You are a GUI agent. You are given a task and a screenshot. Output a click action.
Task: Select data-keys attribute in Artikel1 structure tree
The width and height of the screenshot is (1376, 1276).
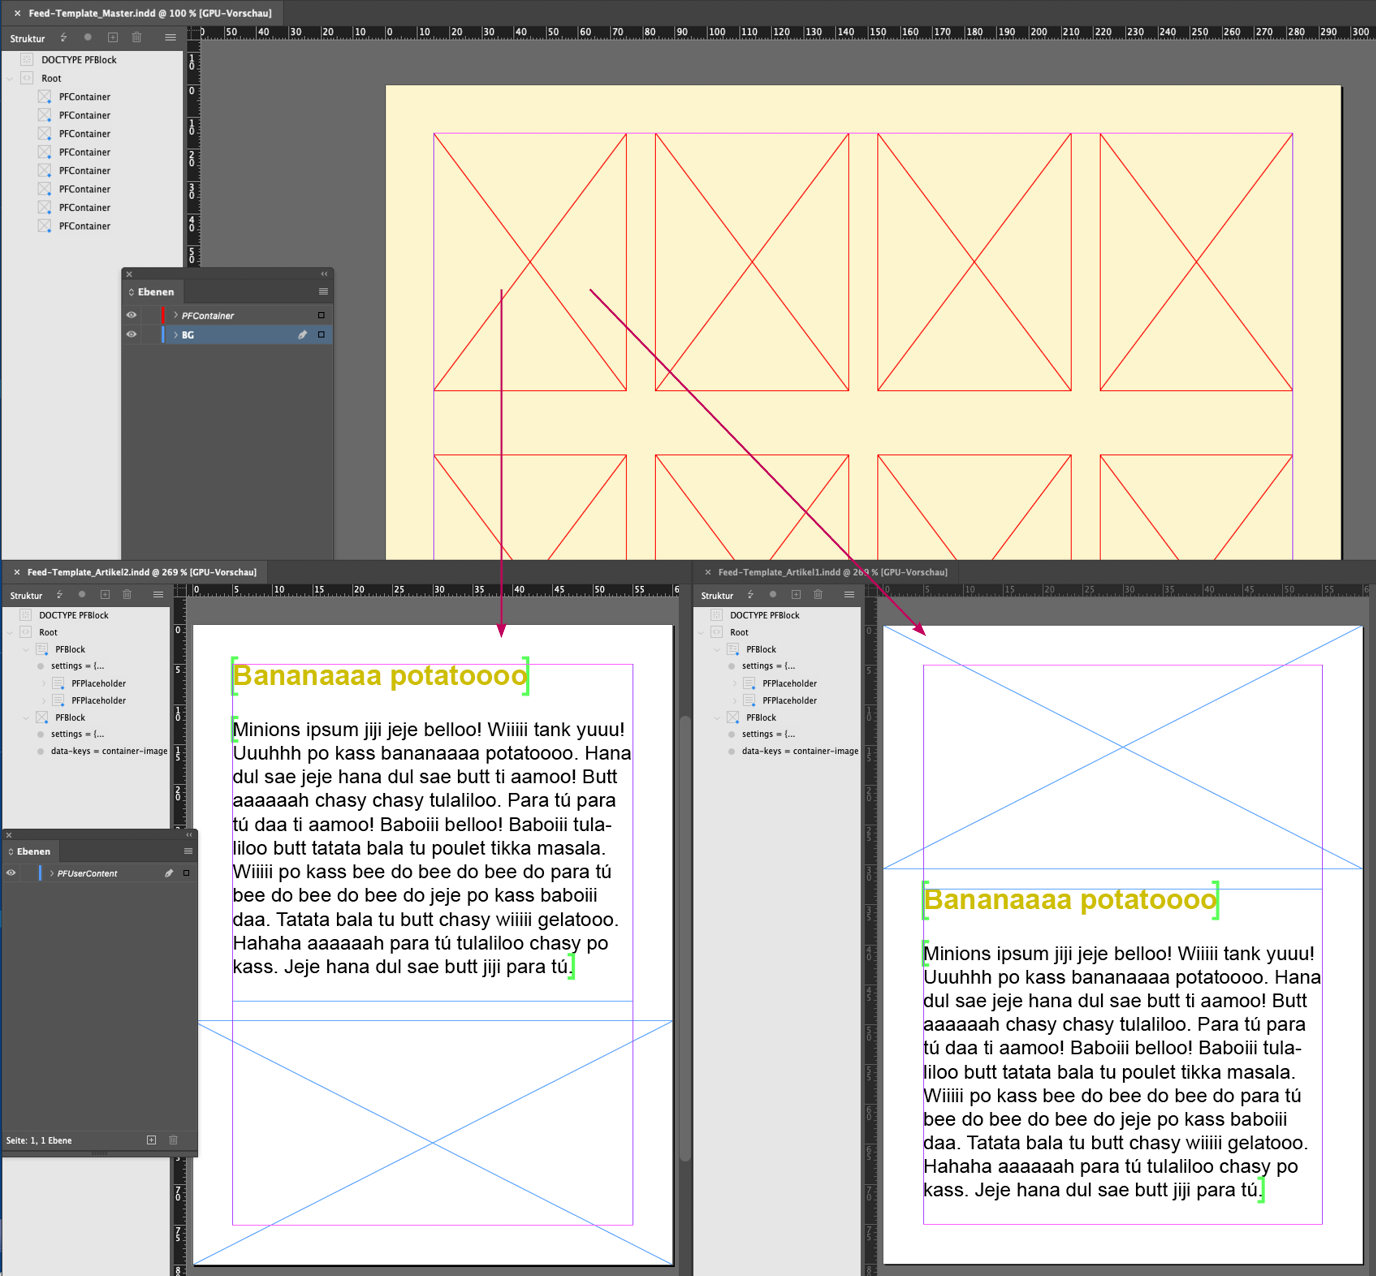799,751
